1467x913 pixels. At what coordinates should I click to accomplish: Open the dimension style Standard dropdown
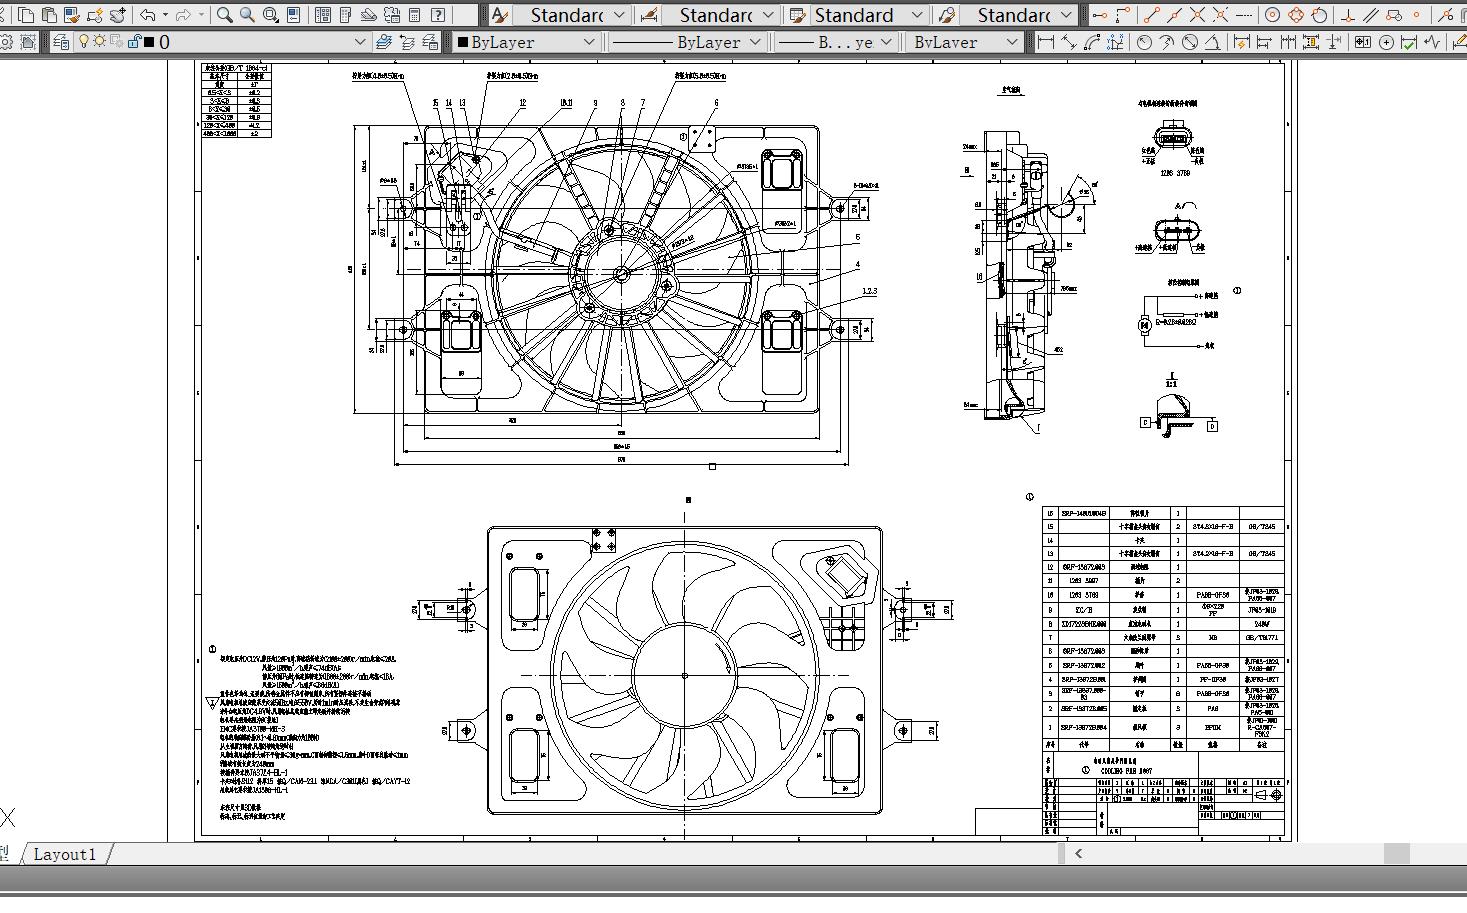pyautogui.click(x=722, y=15)
